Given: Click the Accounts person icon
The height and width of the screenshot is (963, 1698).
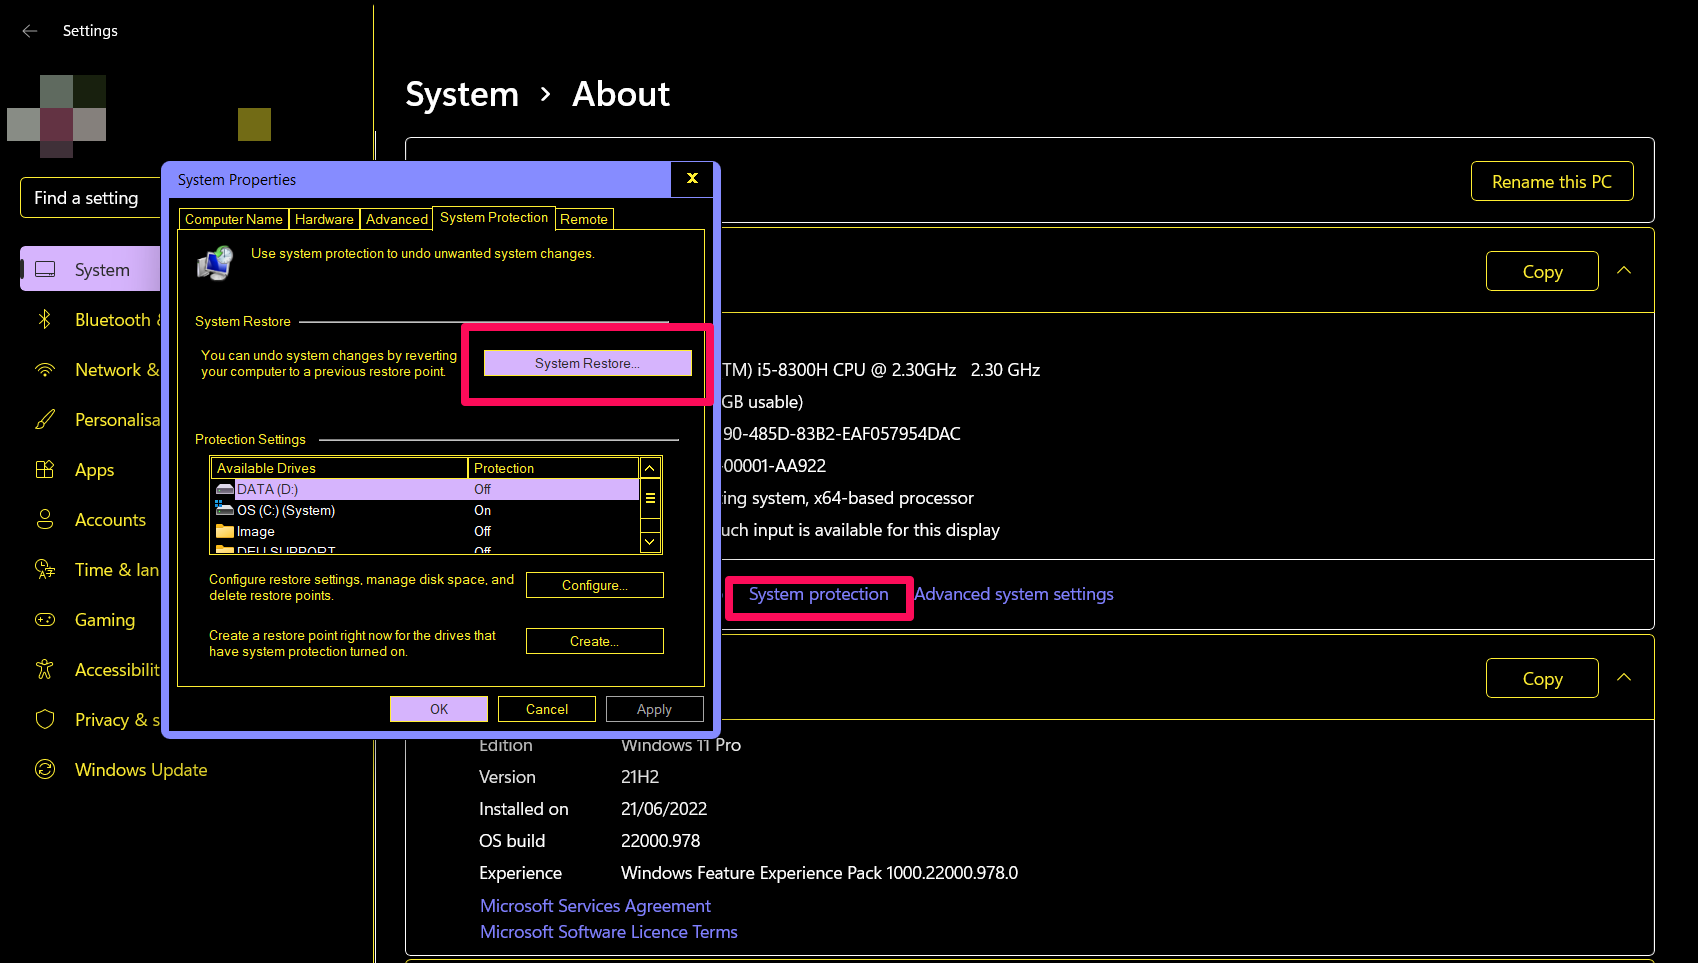Looking at the screenshot, I should pyautogui.click(x=45, y=520).
